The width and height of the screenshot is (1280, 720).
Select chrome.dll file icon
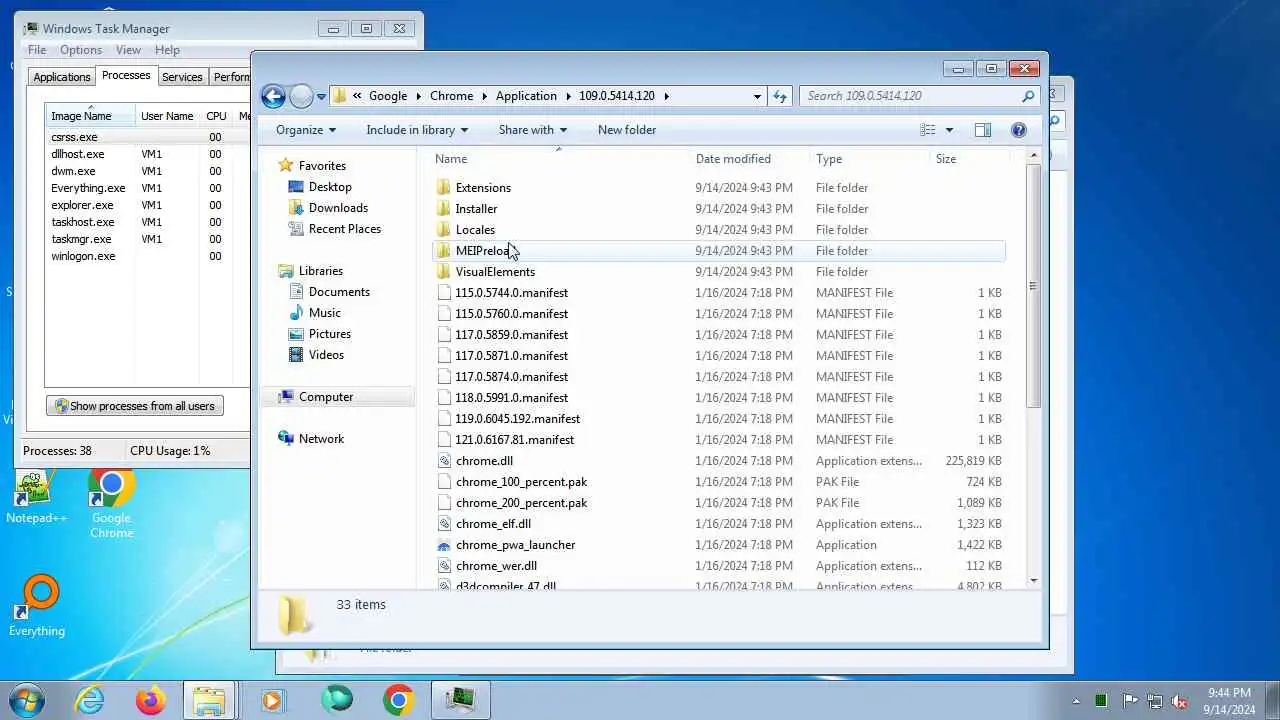(x=444, y=461)
